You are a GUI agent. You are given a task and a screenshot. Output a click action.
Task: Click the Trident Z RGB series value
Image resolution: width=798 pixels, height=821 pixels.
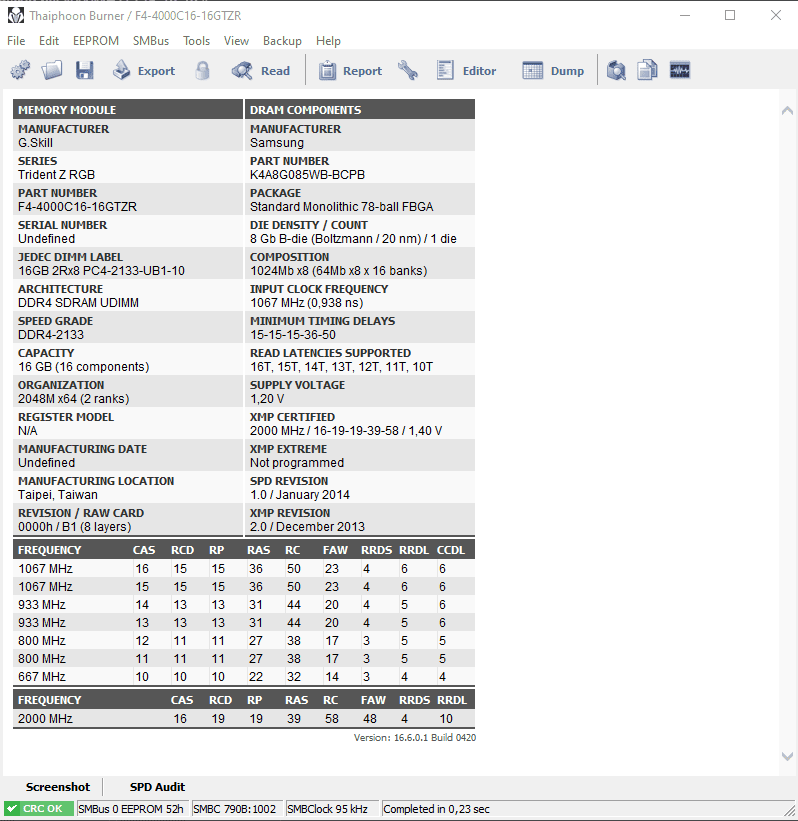point(57,175)
